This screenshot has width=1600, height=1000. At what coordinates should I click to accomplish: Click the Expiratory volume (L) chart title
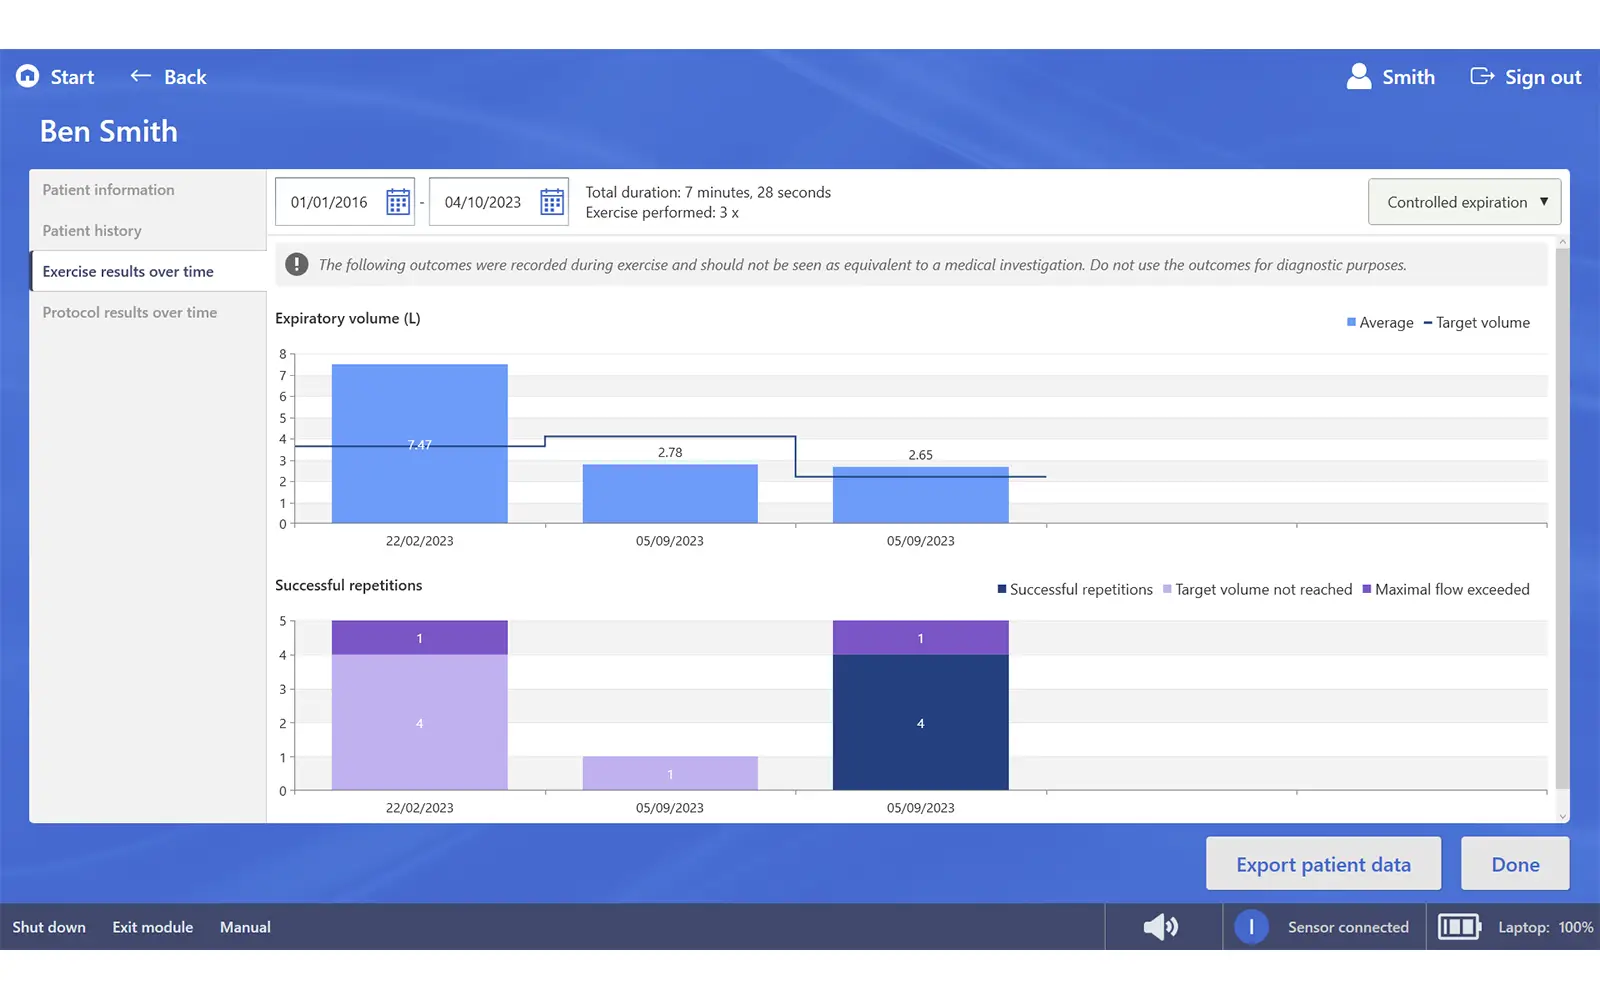(348, 318)
